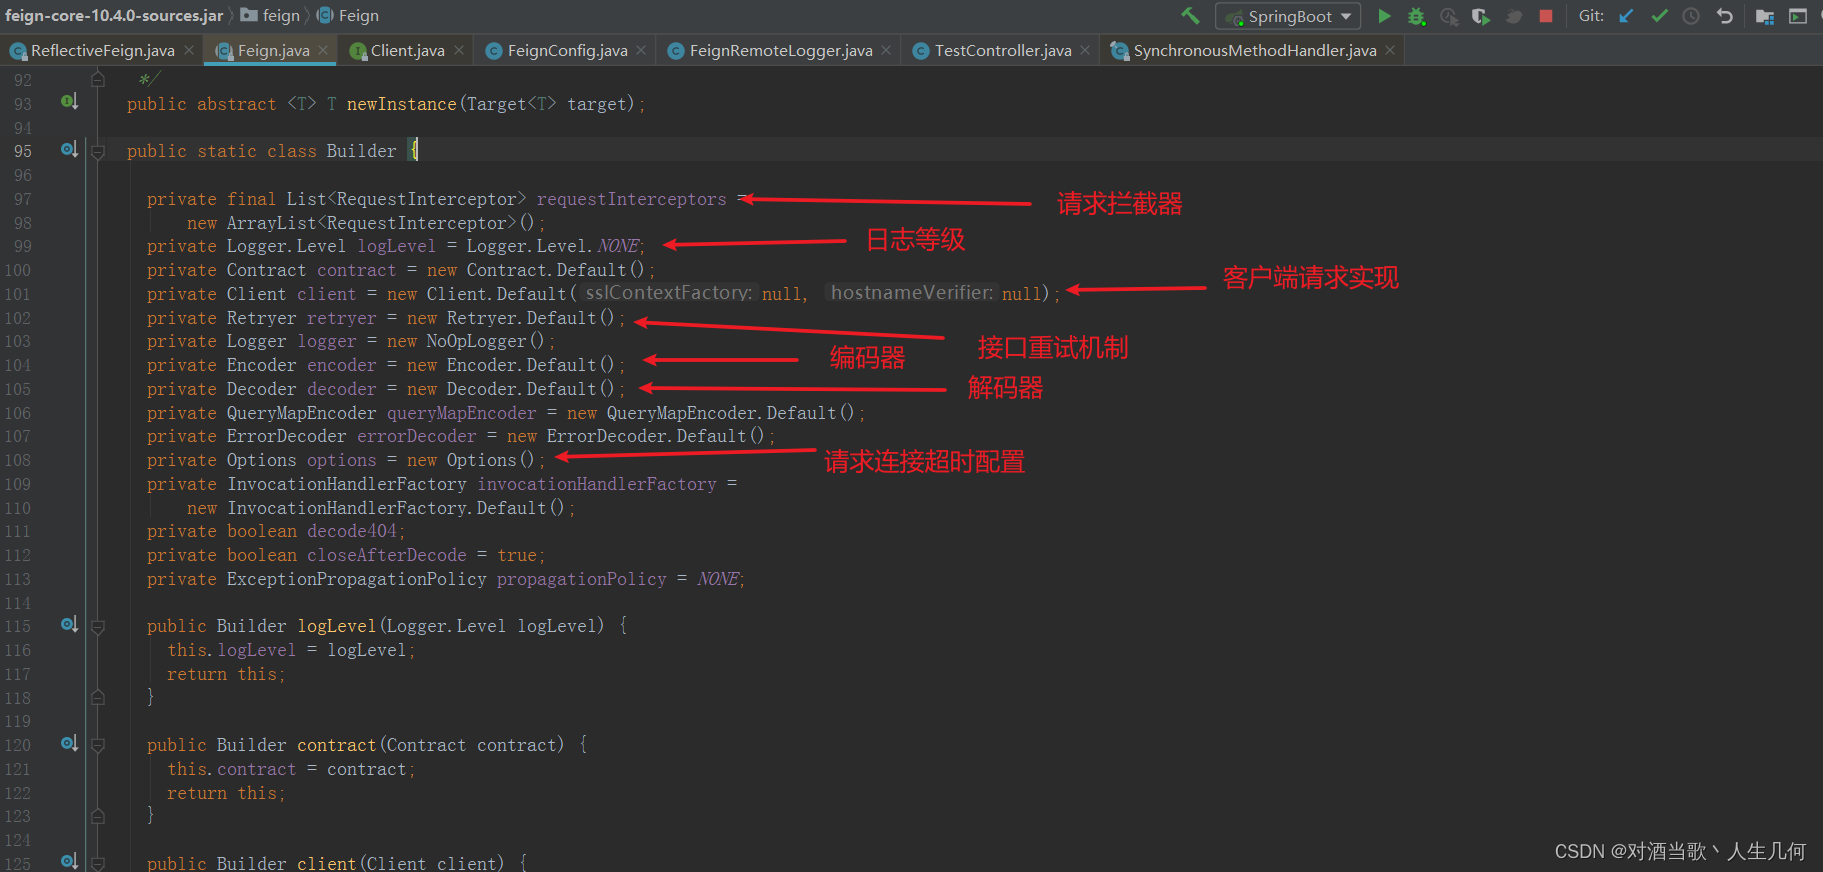Collapse the client method fold on line 125

click(98, 863)
